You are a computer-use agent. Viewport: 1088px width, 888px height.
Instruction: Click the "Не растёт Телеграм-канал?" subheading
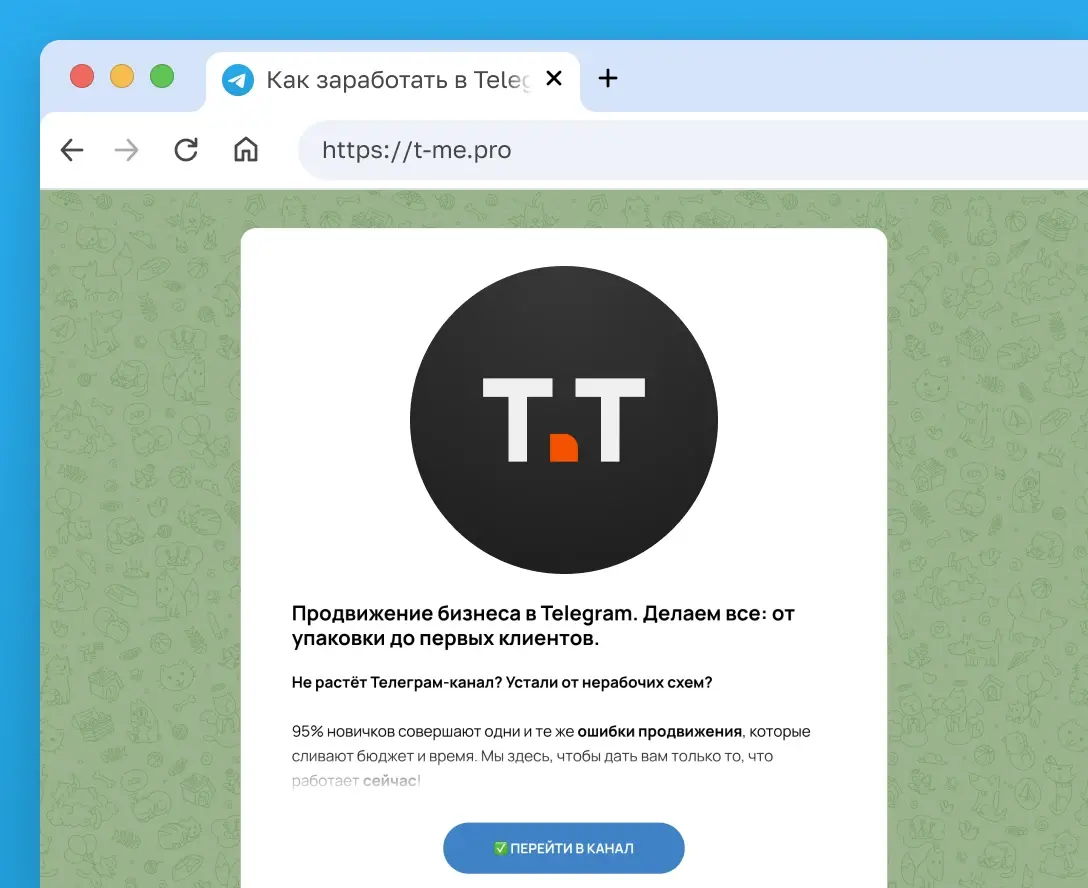pos(396,683)
